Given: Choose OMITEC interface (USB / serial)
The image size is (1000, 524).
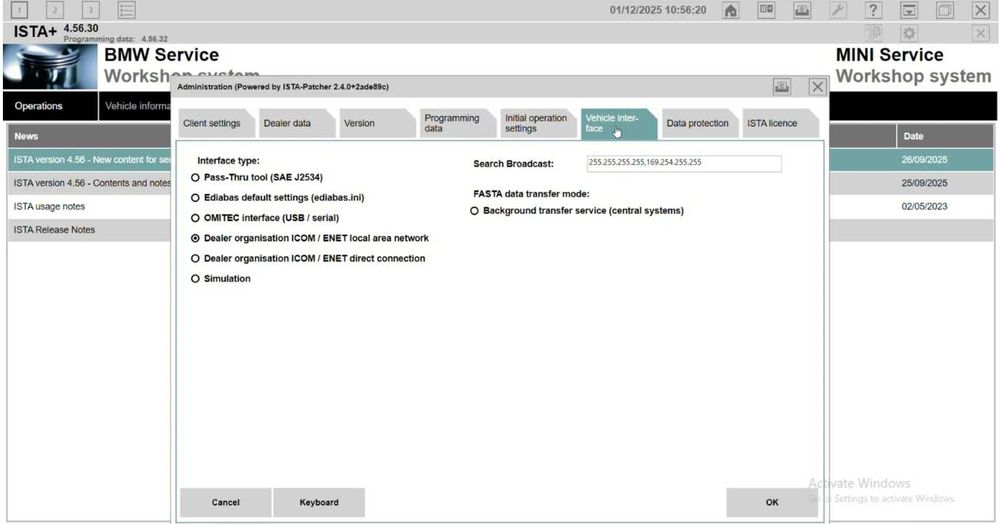Looking at the screenshot, I should [265, 218].
